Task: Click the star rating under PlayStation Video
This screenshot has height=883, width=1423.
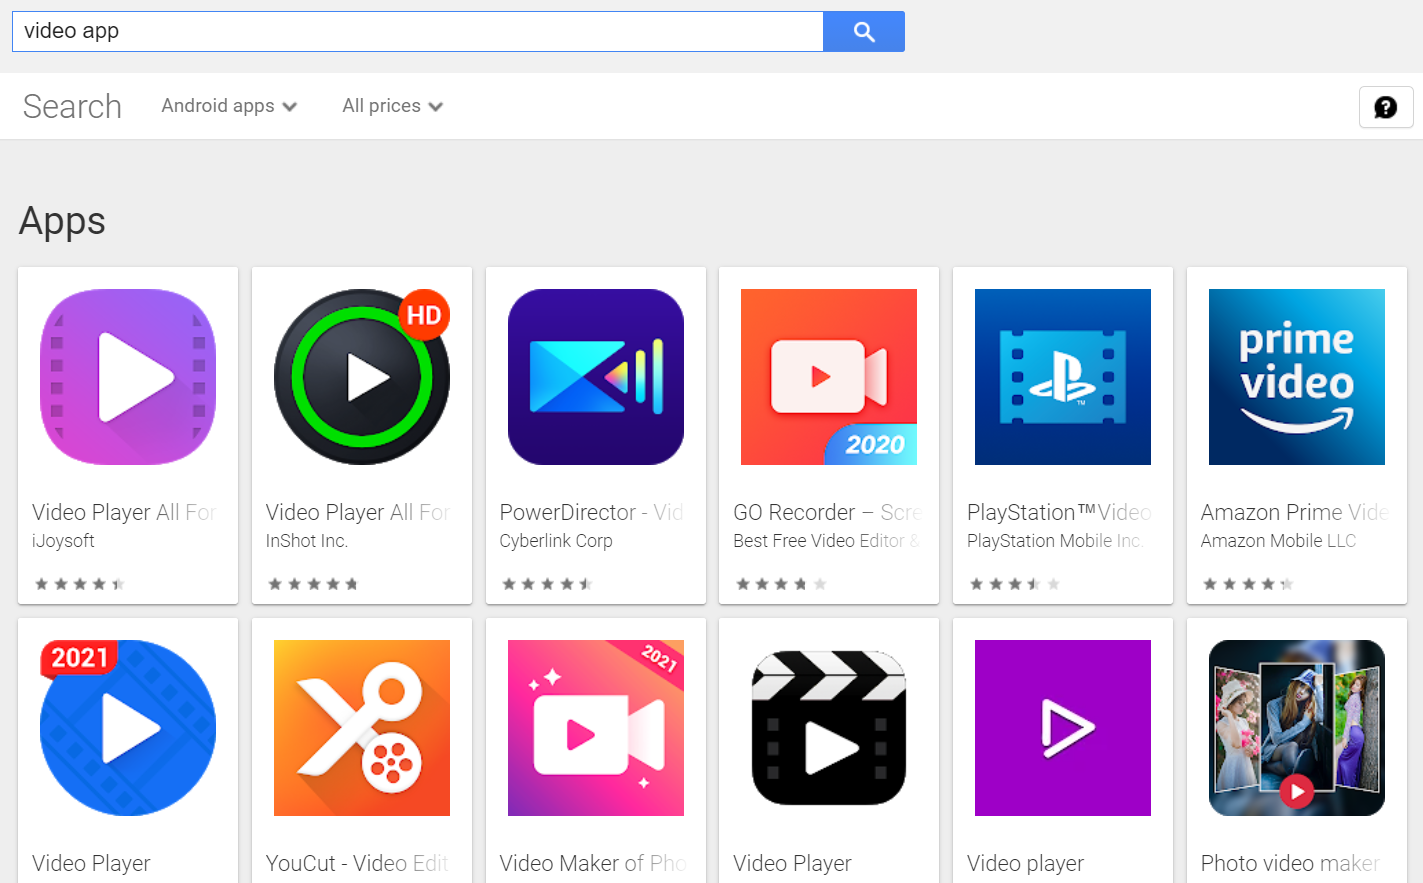Action: 1014,584
